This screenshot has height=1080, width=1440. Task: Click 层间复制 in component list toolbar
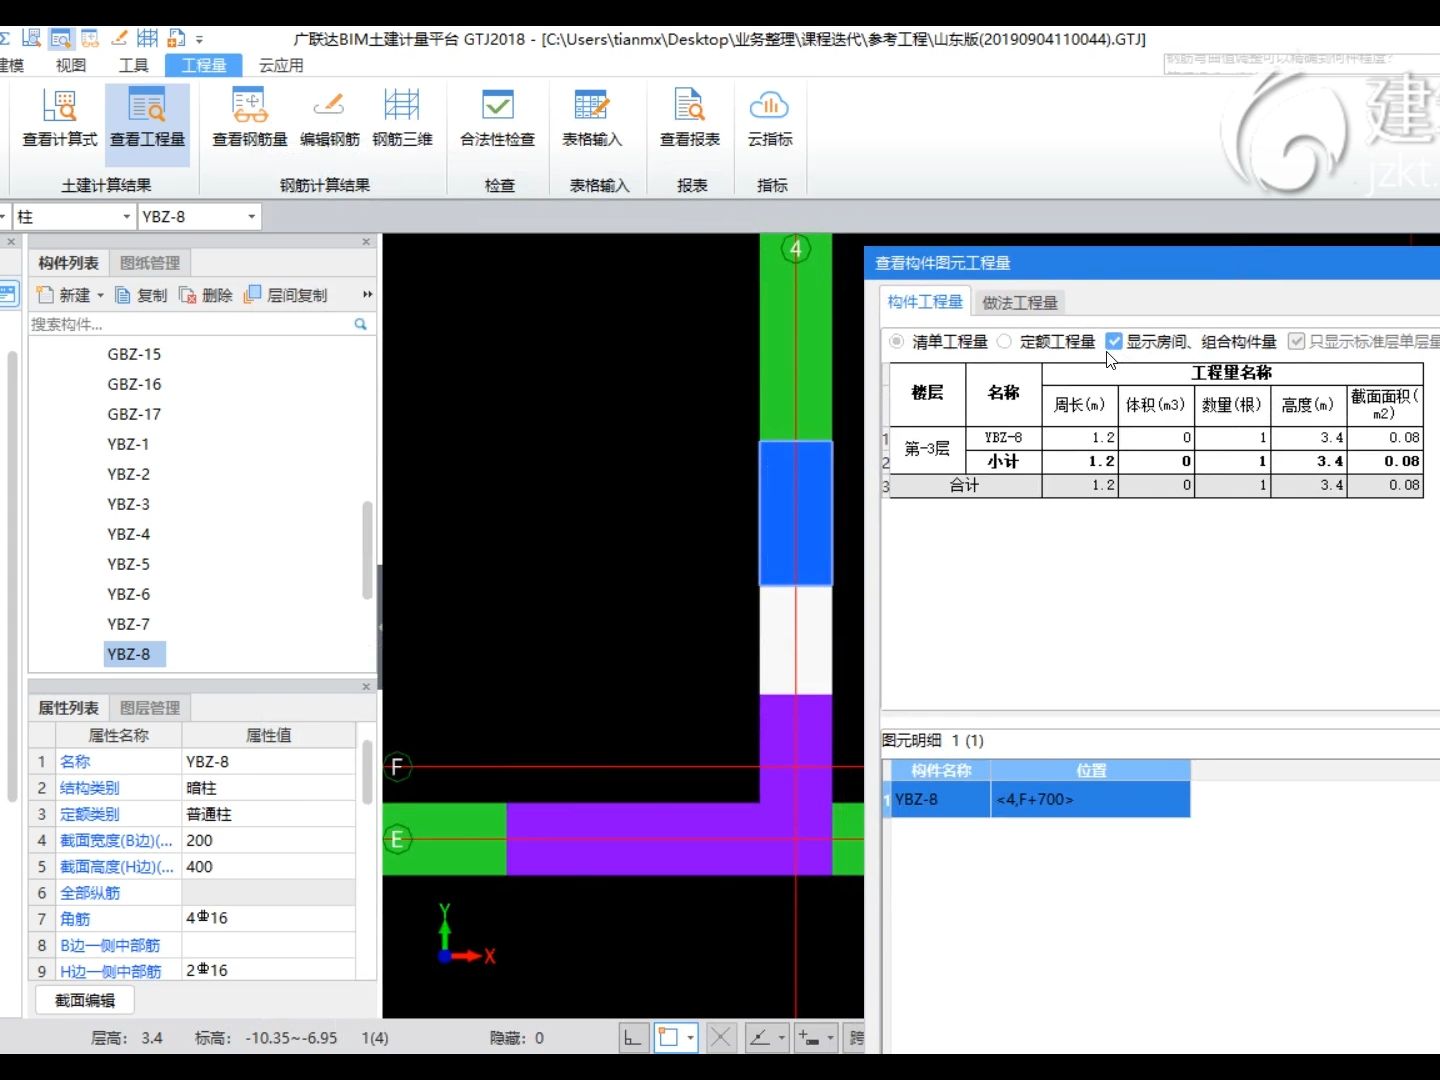coord(286,295)
